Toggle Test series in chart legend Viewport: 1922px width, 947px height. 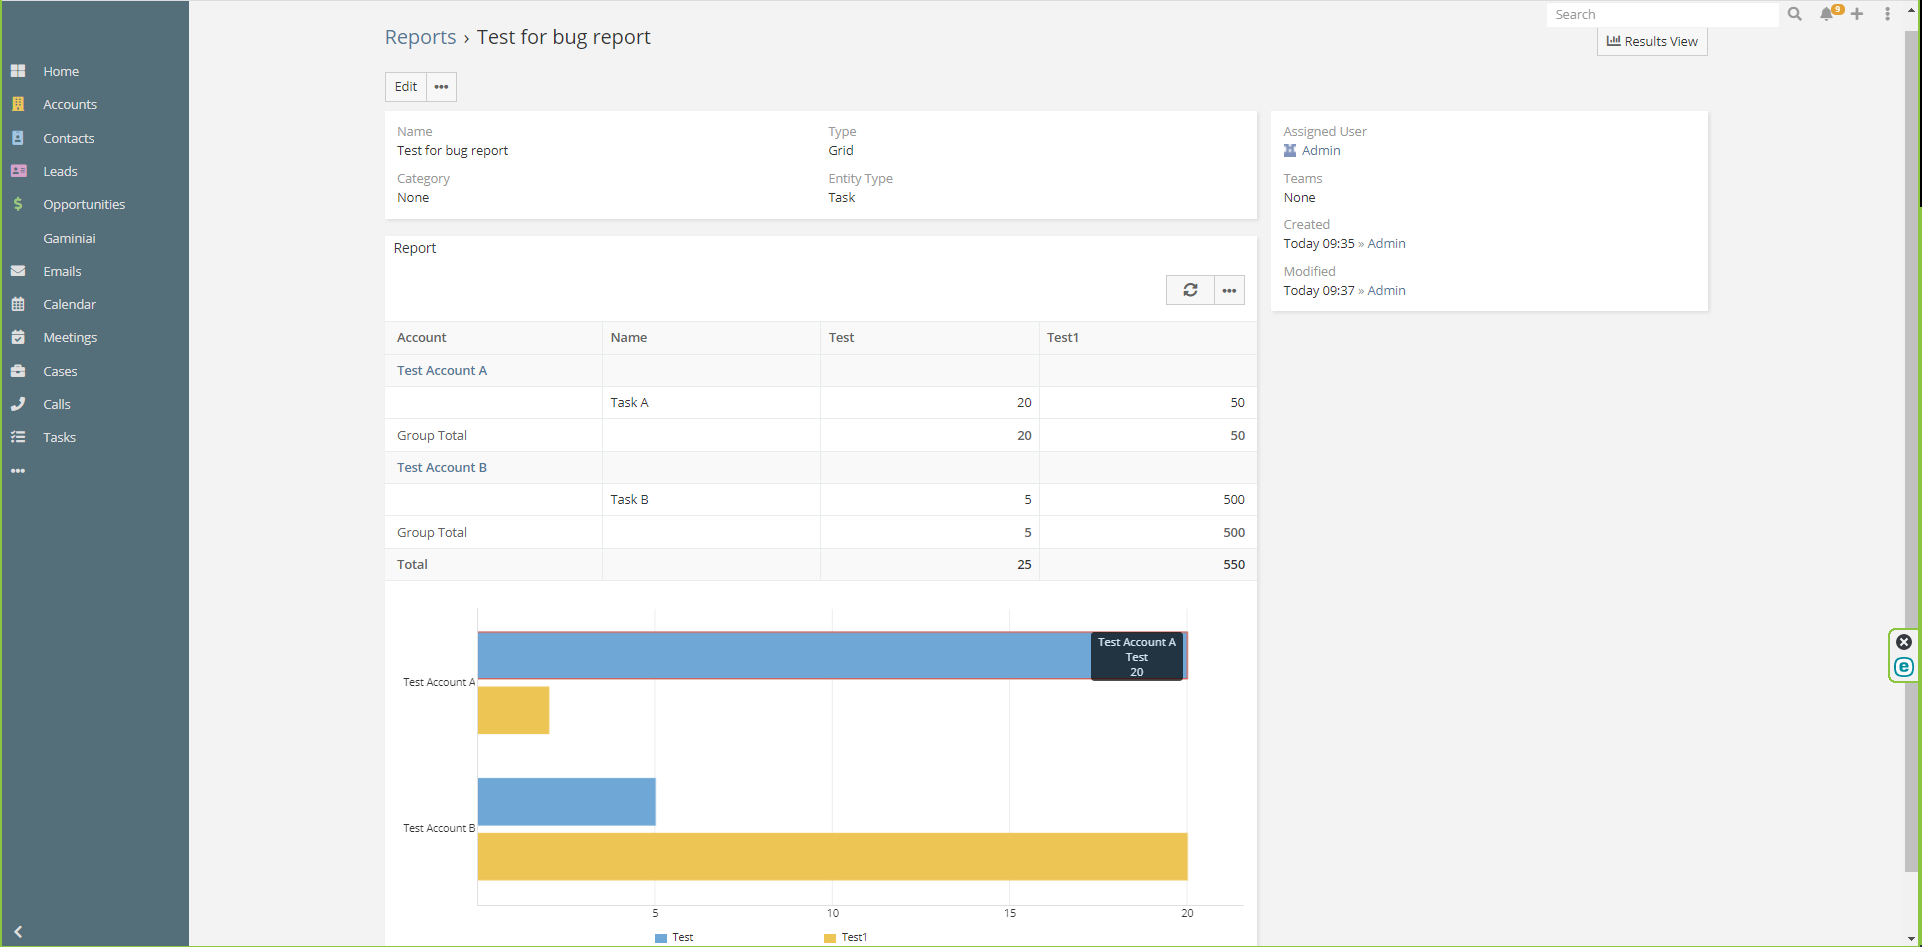click(x=674, y=937)
